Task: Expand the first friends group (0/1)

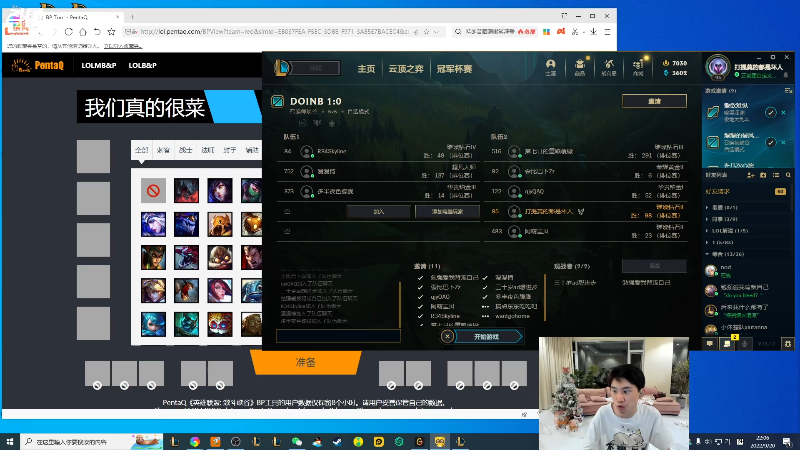Action: [x=746, y=208]
